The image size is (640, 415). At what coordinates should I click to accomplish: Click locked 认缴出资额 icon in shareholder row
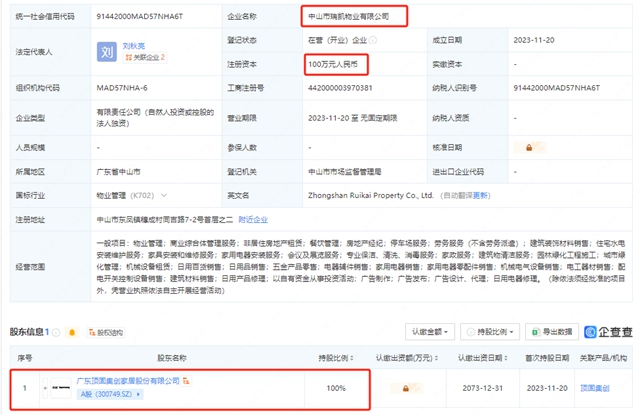[x=405, y=387]
